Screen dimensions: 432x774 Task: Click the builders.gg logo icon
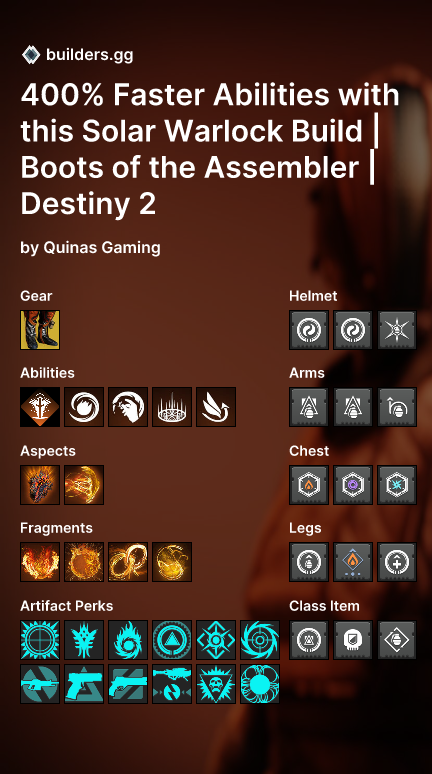[x=31, y=54]
